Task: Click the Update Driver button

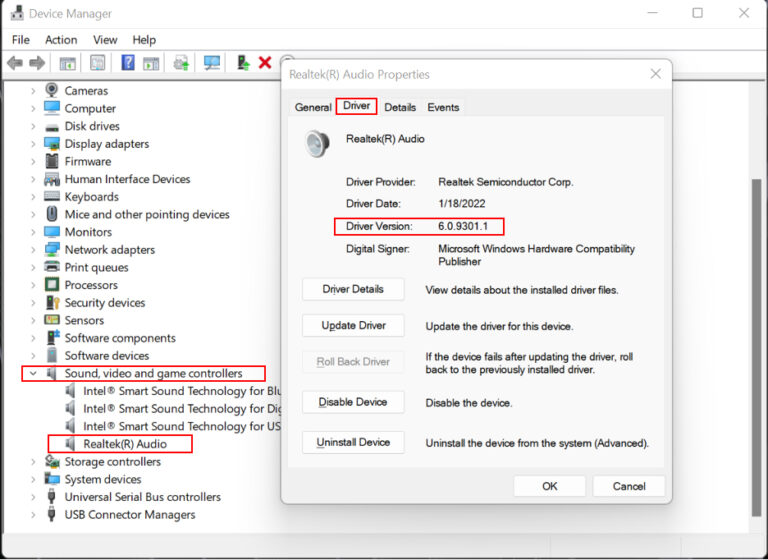Action: click(353, 325)
